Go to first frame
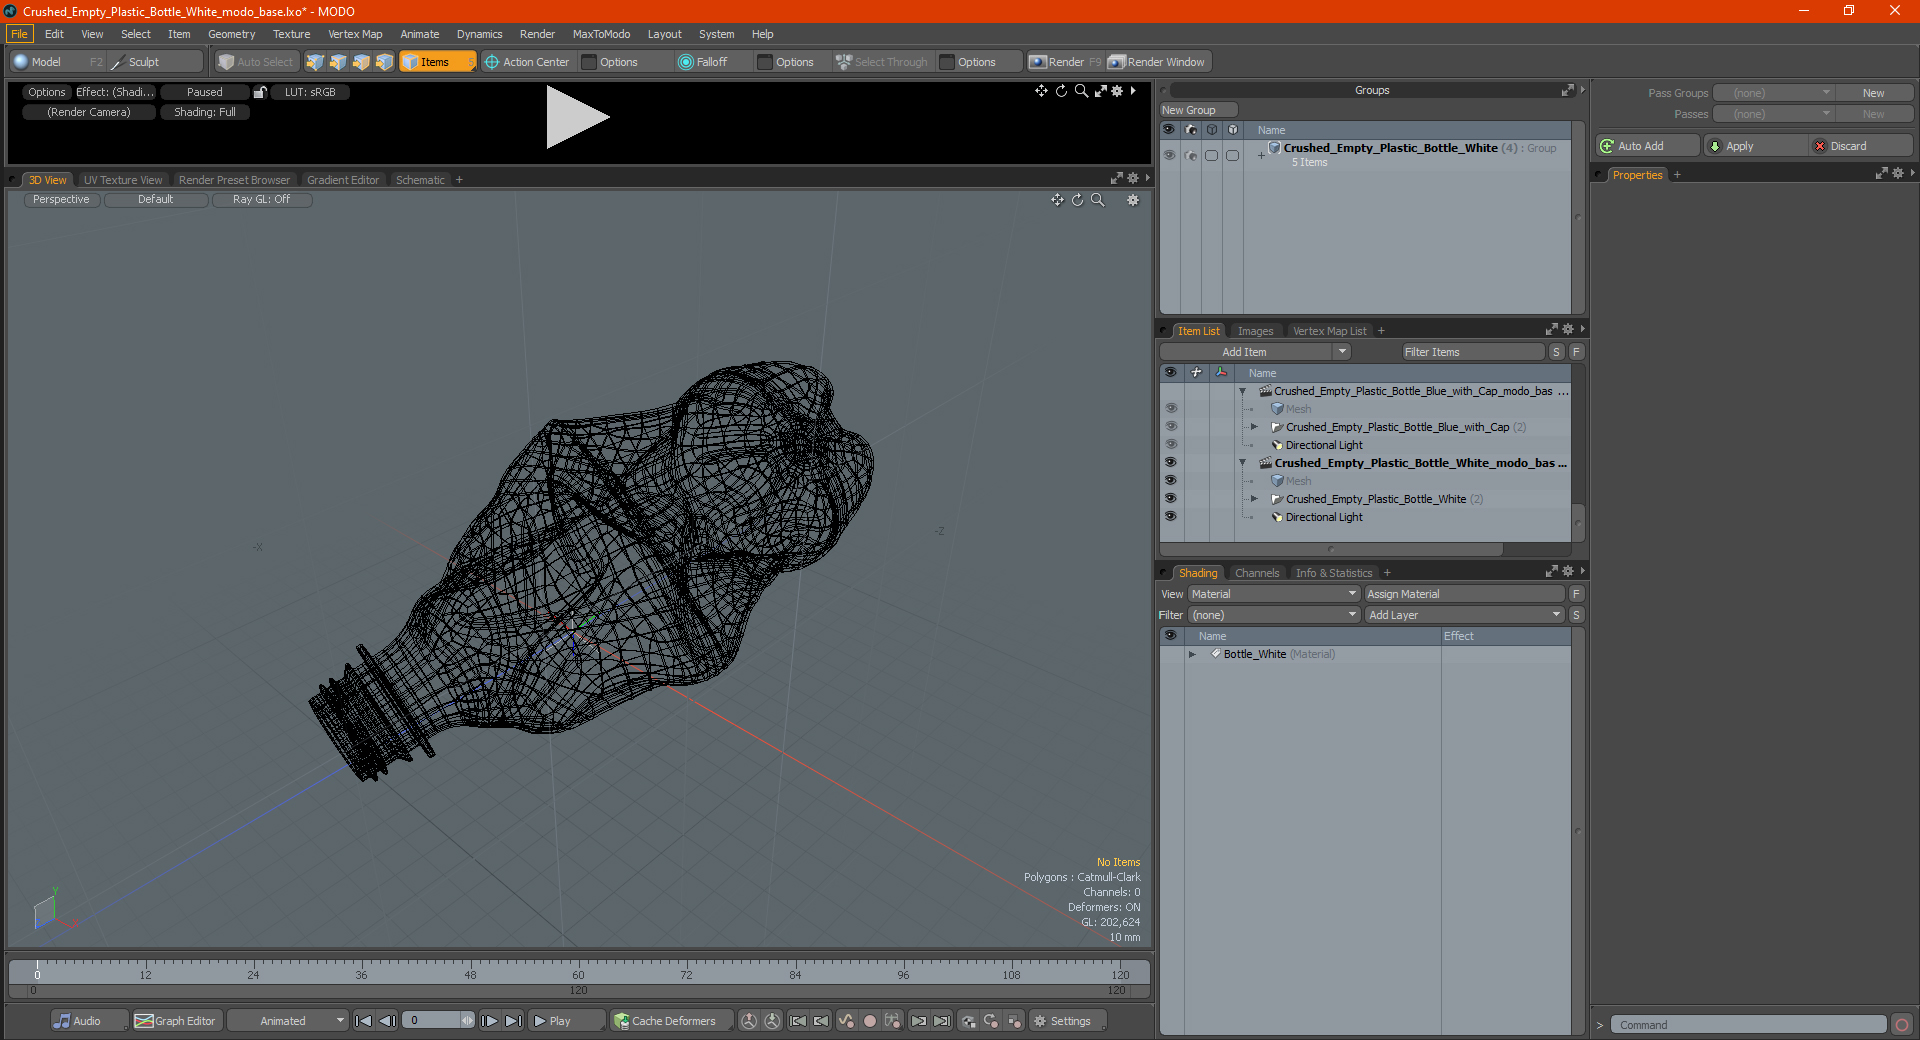The height and width of the screenshot is (1040, 1920). 364,1021
